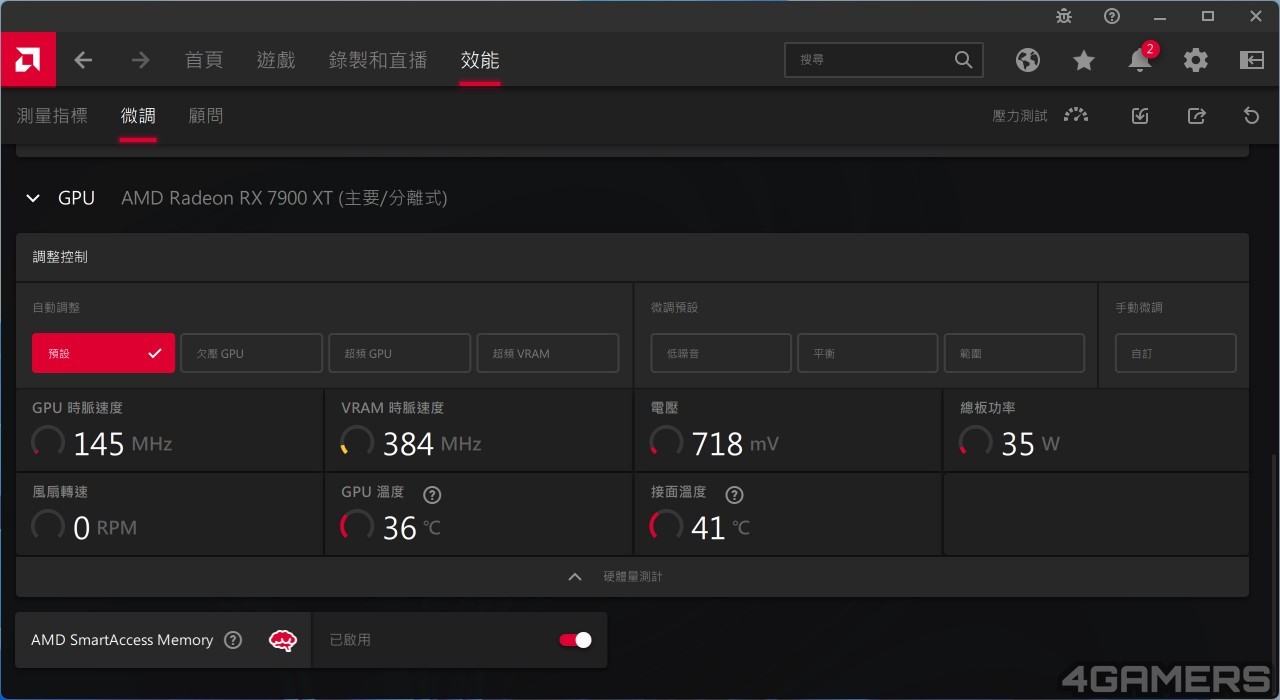The width and height of the screenshot is (1280, 700).
Task: Close the AMD Software window
Action: click(x=1256, y=16)
